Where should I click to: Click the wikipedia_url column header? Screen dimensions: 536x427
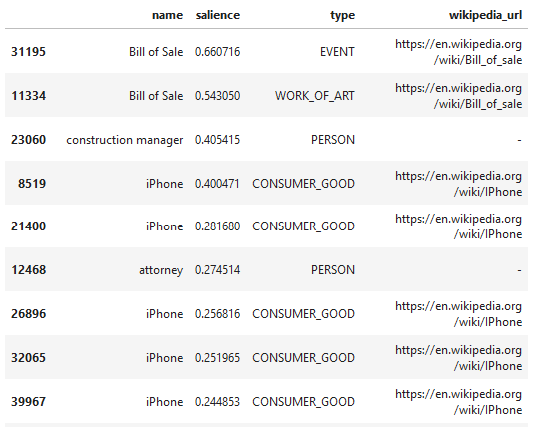(x=485, y=15)
